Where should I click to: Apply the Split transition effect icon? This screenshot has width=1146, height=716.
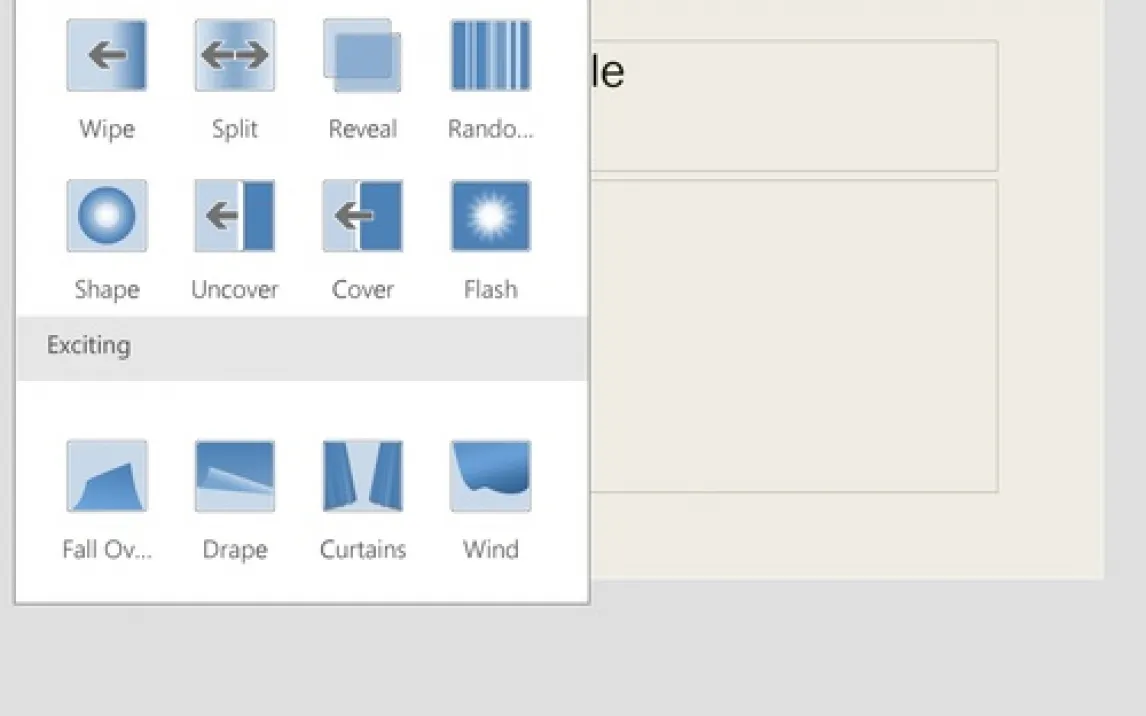(235, 56)
